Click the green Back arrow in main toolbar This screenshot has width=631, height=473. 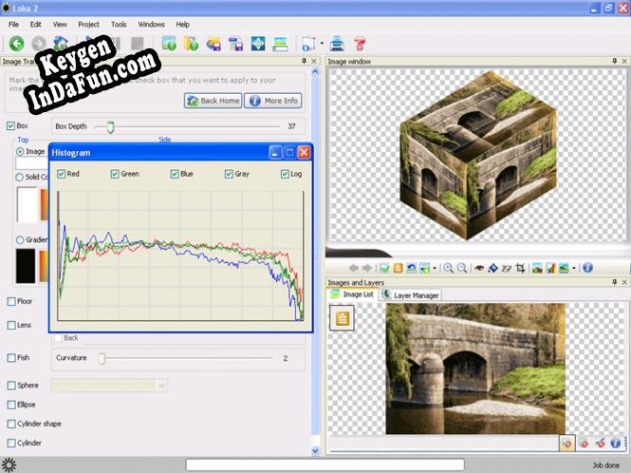[16, 43]
